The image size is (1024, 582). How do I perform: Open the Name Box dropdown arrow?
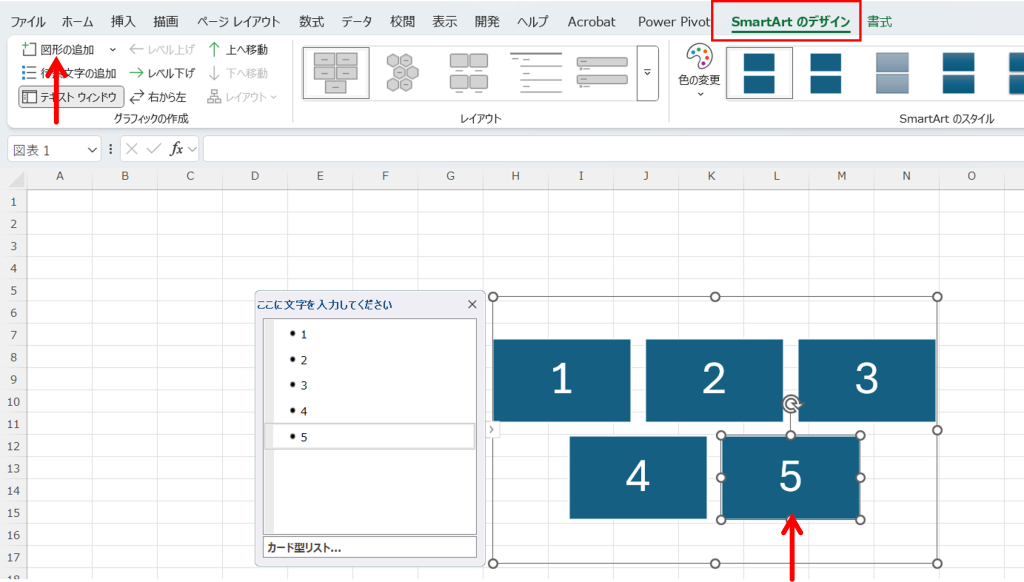tap(93, 150)
